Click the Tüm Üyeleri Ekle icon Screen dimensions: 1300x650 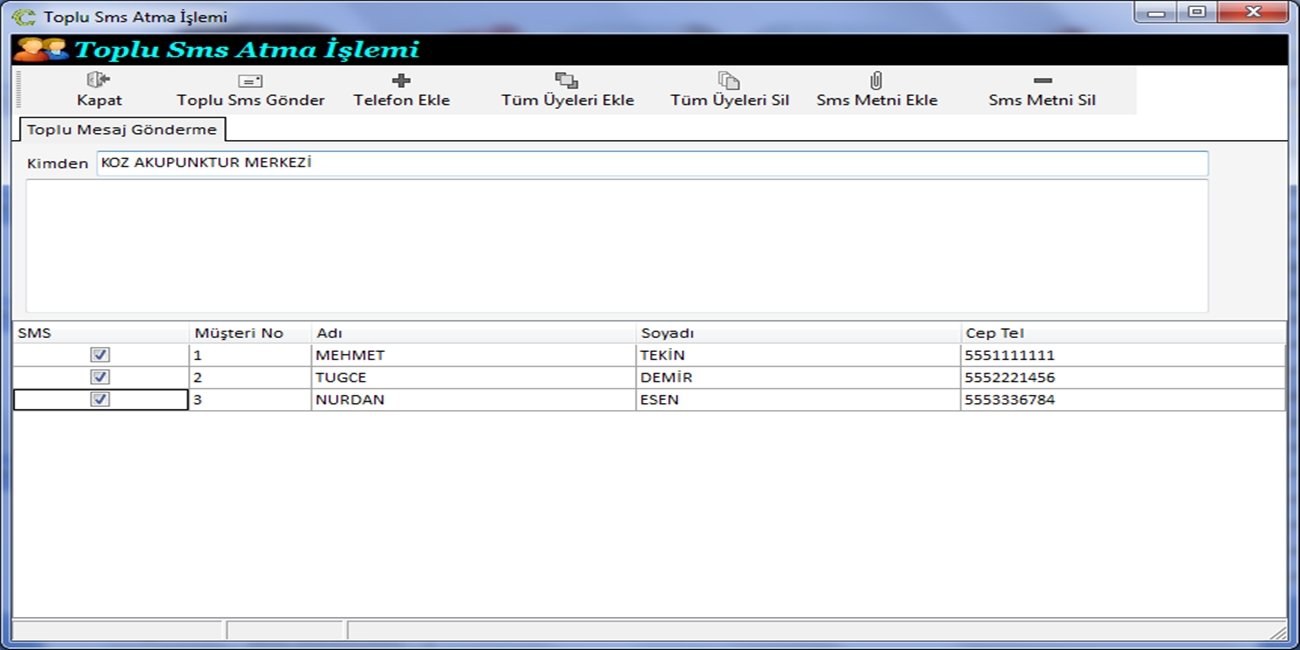[x=567, y=81]
